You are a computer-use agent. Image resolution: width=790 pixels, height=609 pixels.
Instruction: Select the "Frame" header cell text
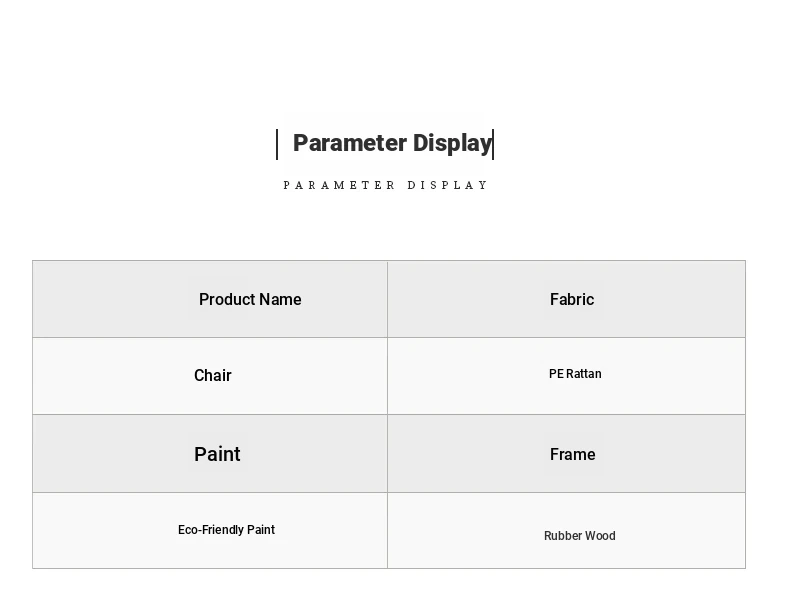pyautogui.click(x=573, y=454)
